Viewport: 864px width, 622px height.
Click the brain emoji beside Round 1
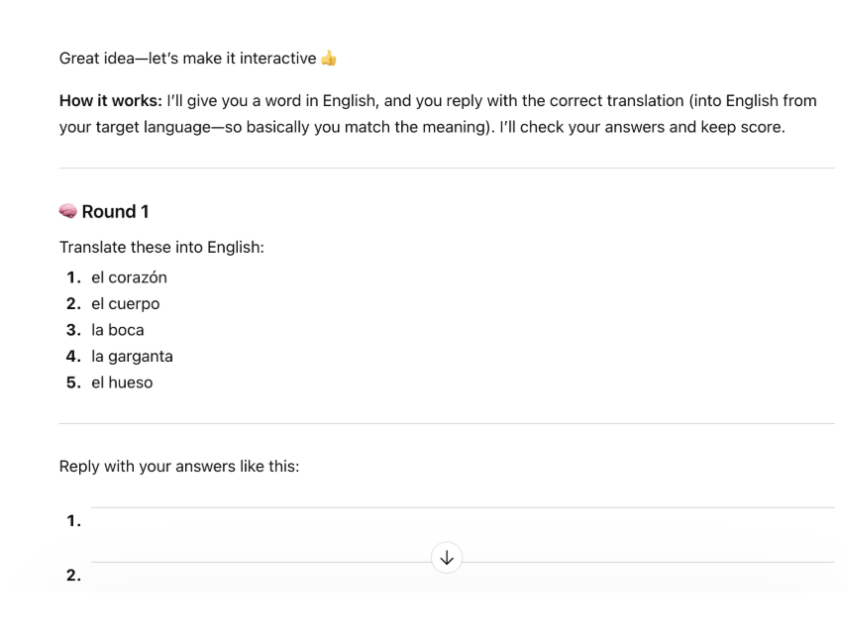(x=68, y=211)
